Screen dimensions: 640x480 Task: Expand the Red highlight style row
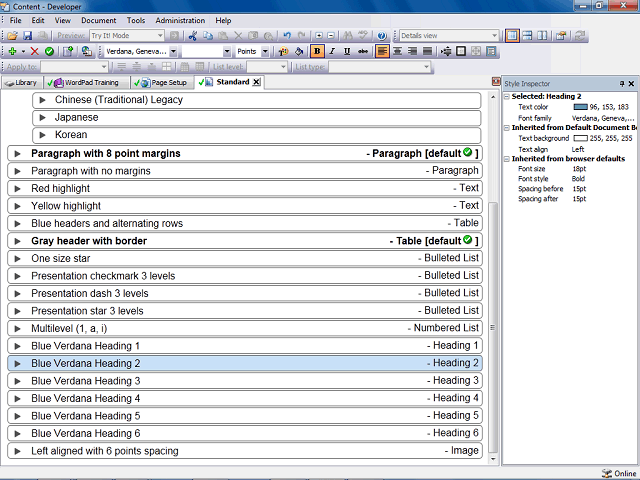[18, 189]
